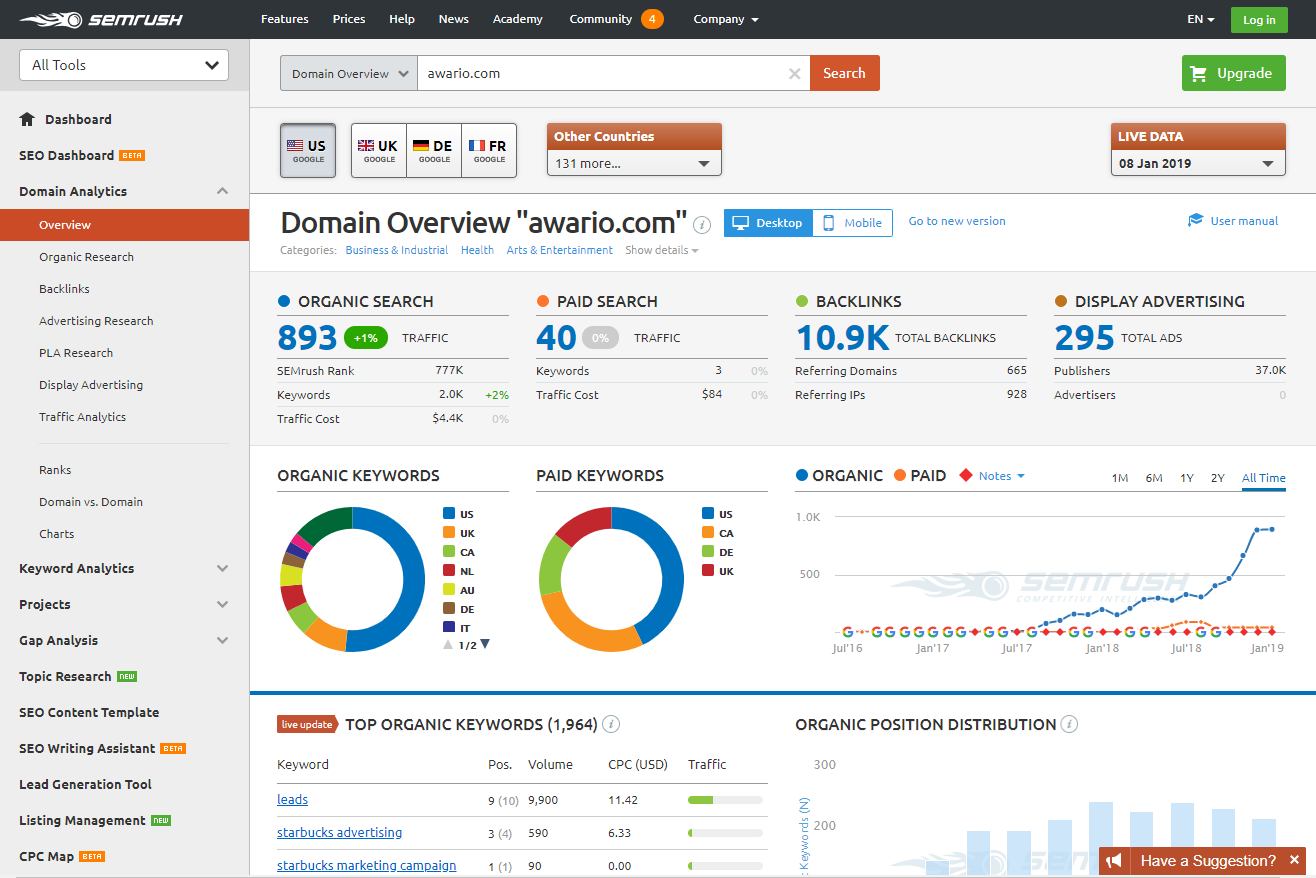Click the Log in button
The width and height of the screenshot is (1316, 878).
[1259, 20]
